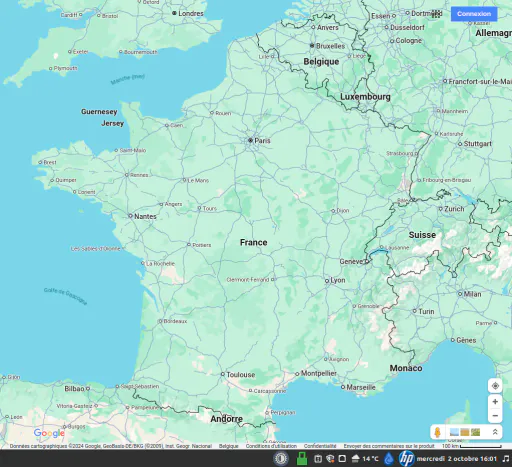This screenshot has width=512, height=467.
Task: Select the Londres city label
Action: click(x=191, y=14)
